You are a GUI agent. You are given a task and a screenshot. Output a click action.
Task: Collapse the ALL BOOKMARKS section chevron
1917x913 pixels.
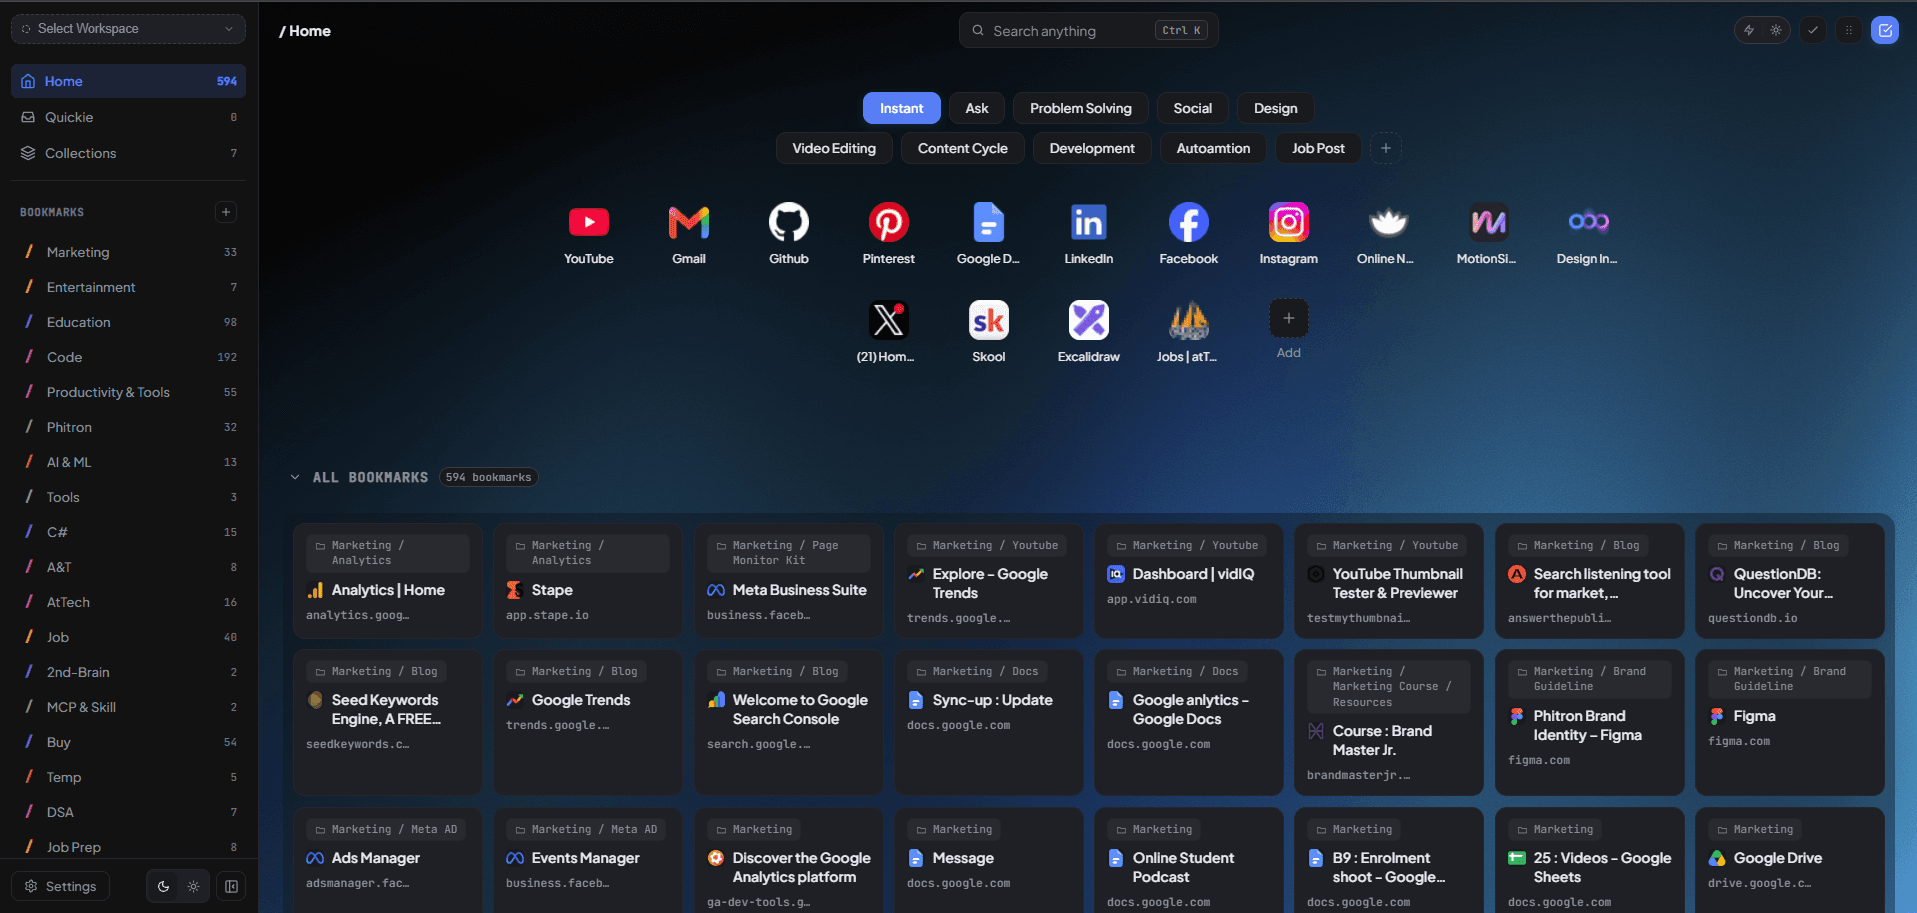[295, 477]
